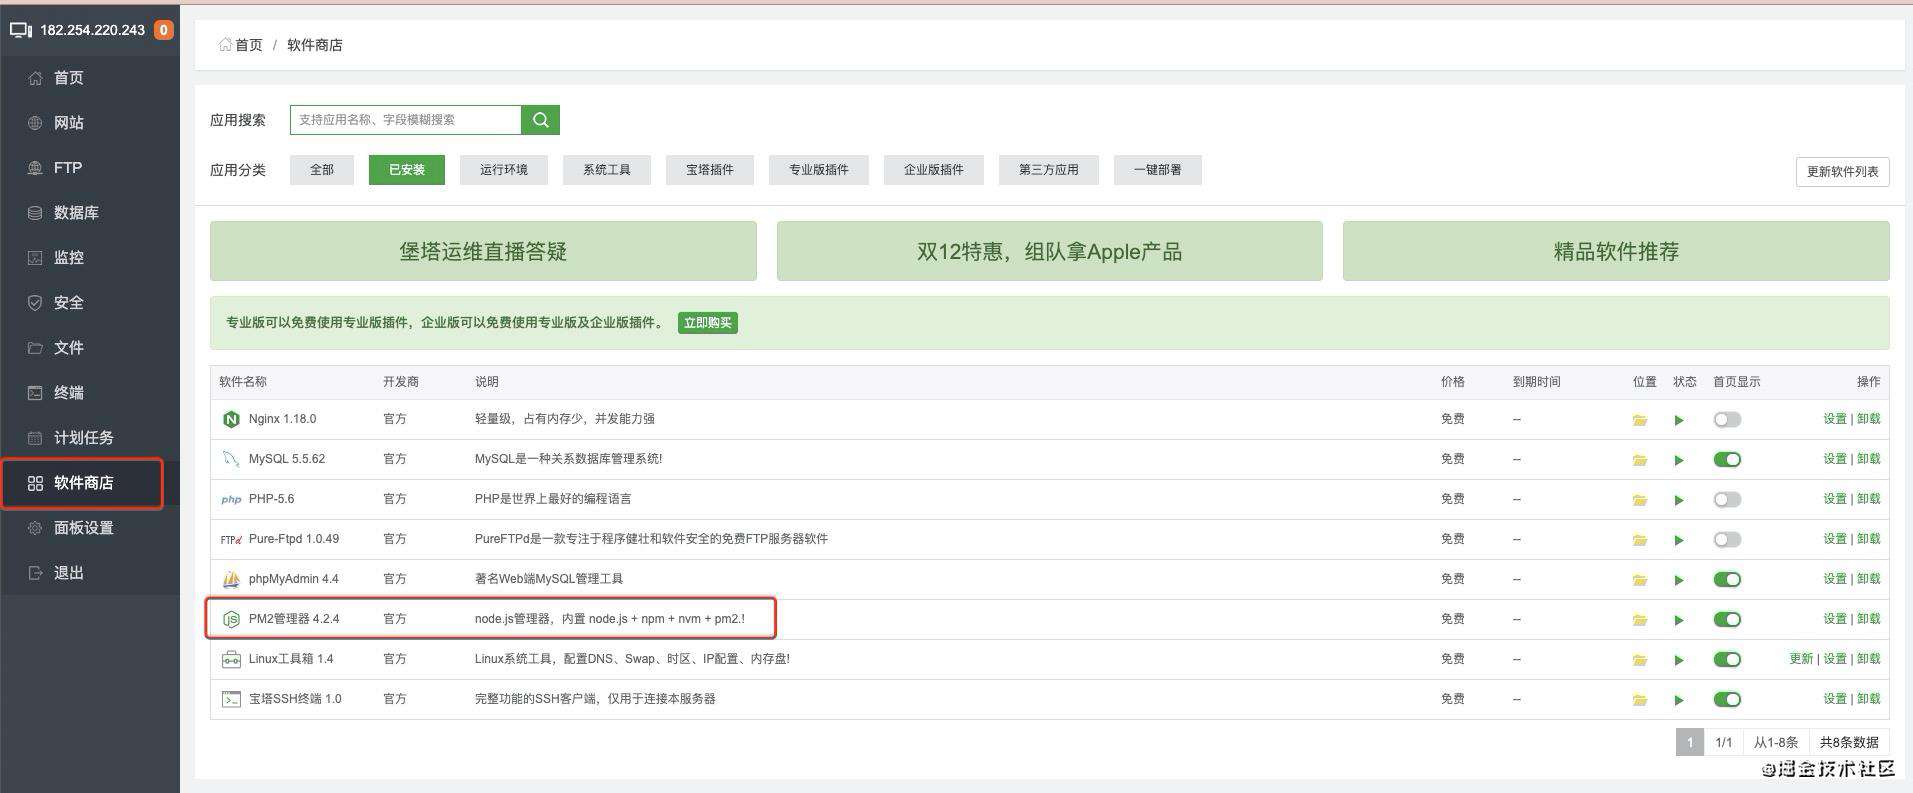The width and height of the screenshot is (1913, 793).
Task: Open 文件 in the sidebar
Action: [90, 348]
